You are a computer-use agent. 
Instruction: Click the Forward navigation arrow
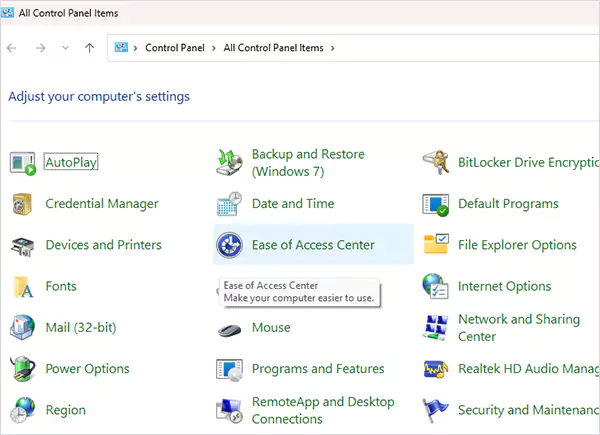40,48
